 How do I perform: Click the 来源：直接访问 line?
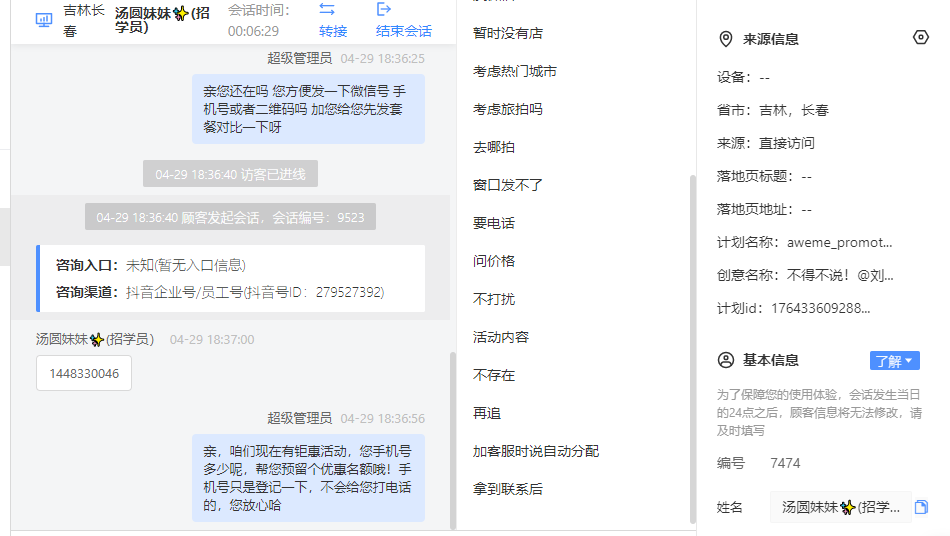click(766, 144)
